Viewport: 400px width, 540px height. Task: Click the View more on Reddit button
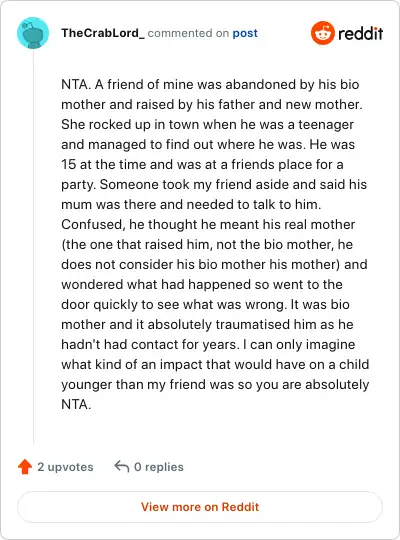coord(200,507)
